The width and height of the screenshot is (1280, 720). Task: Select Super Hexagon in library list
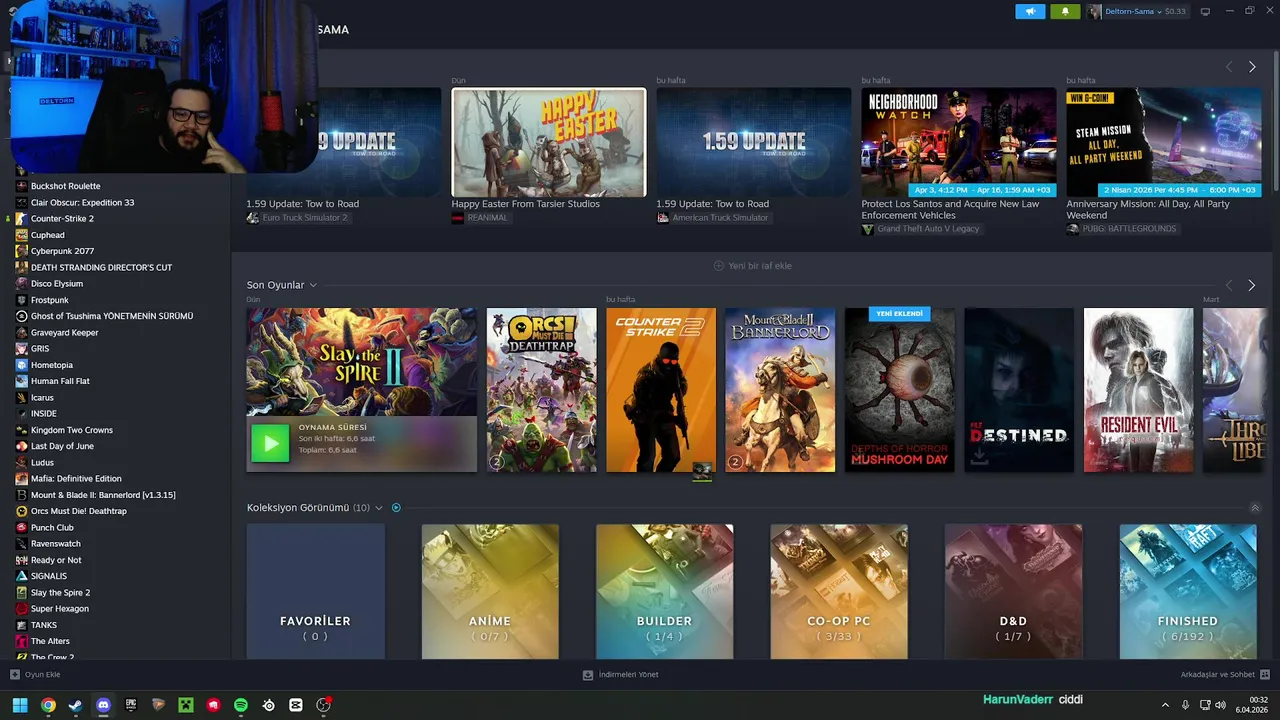coord(59,608)
